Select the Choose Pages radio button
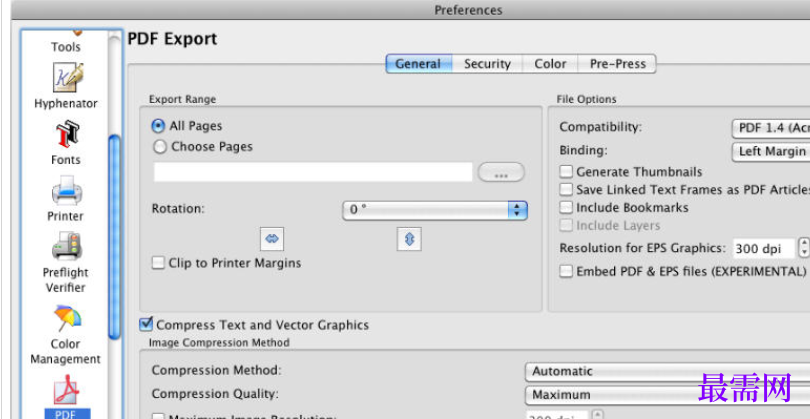The image size is (810, 419). [x=160, y=147]
